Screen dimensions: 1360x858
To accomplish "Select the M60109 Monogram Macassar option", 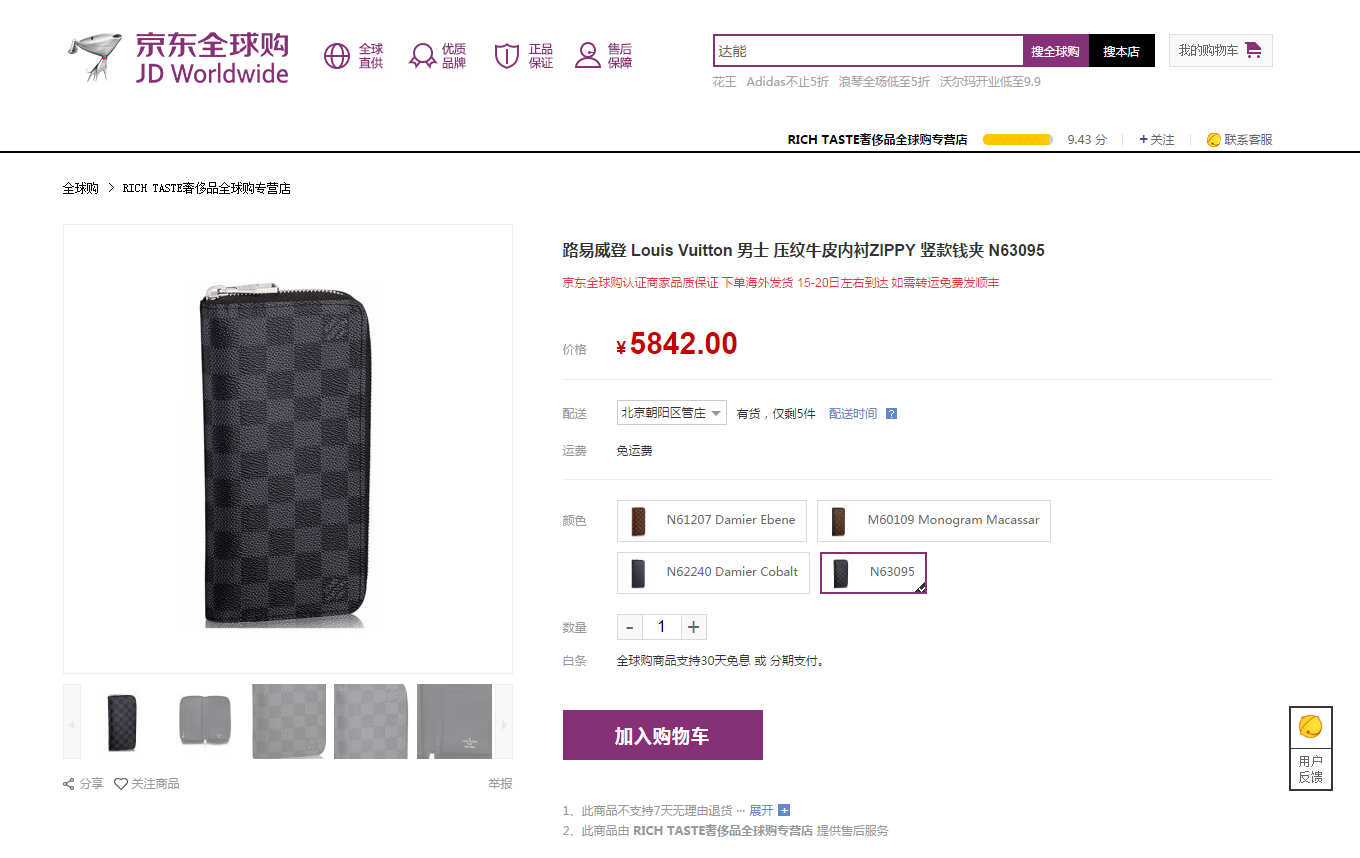I will tap(933, 520).
